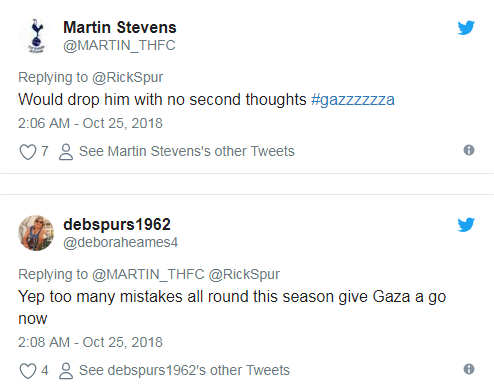Viewport: 494px width, 390px height.
Task: Open 2:06 AM - Oct 25, 2018 timestamp
Action: (90, 123)
